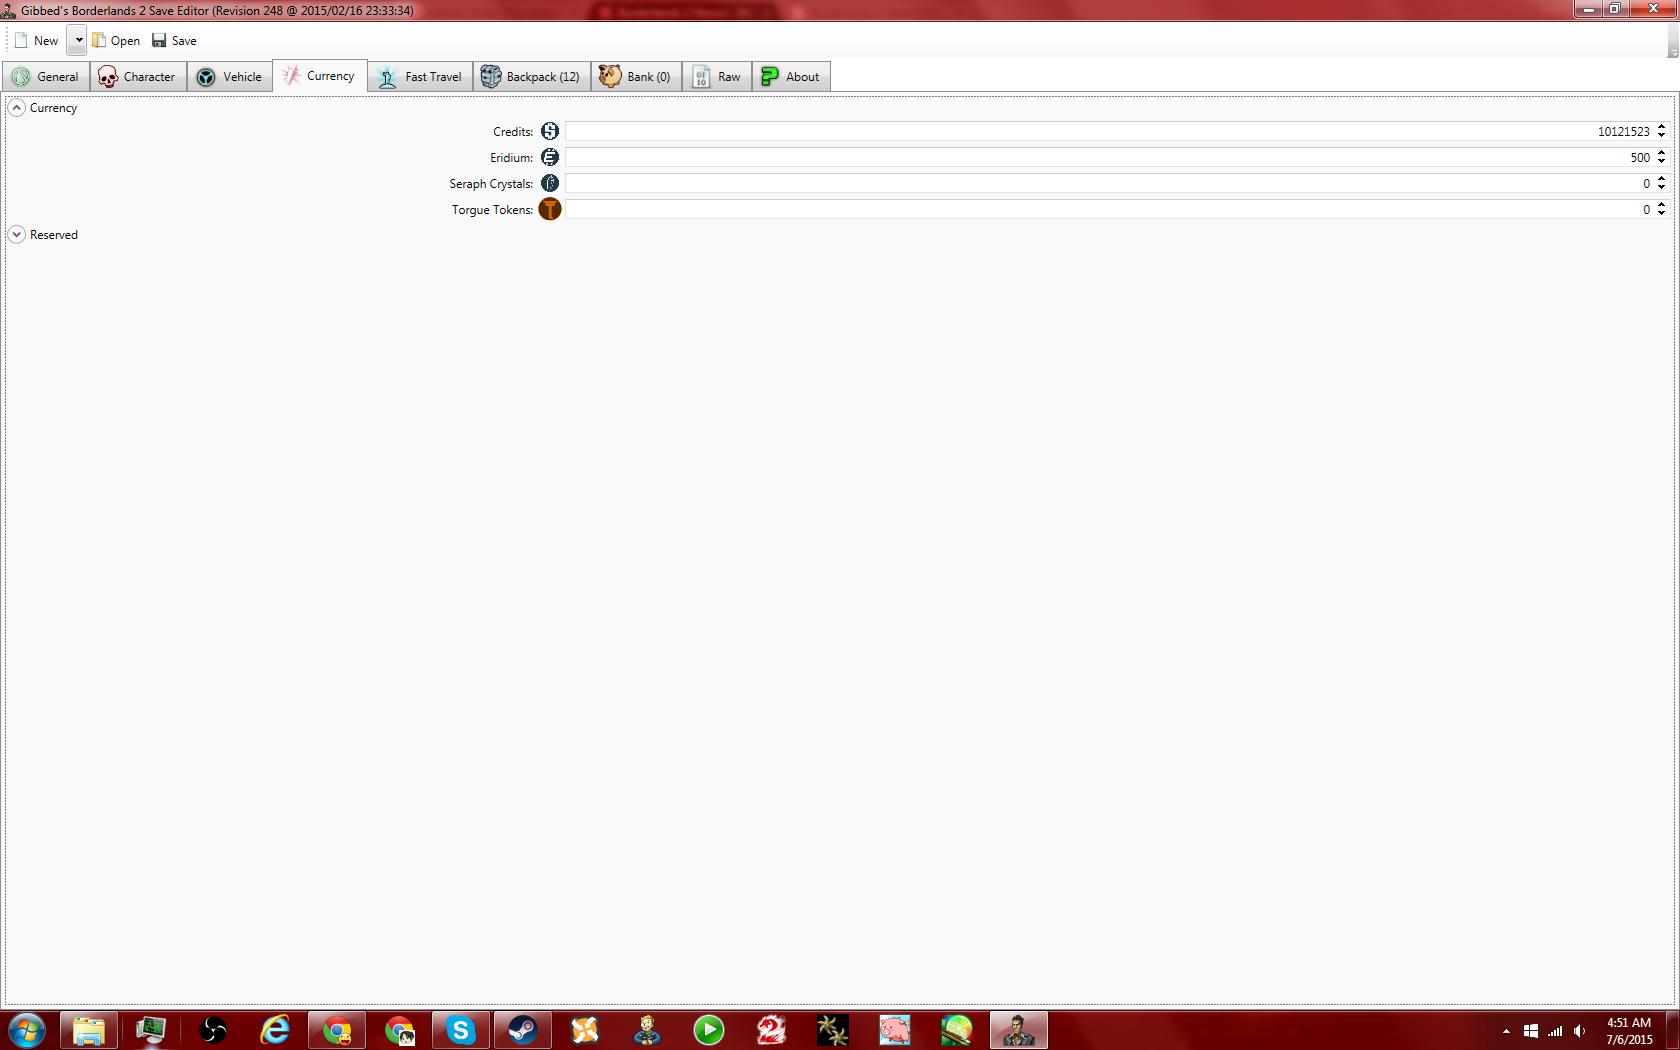
Task: Click the volume icon in system tray
Action: tap(1580, 1031)
